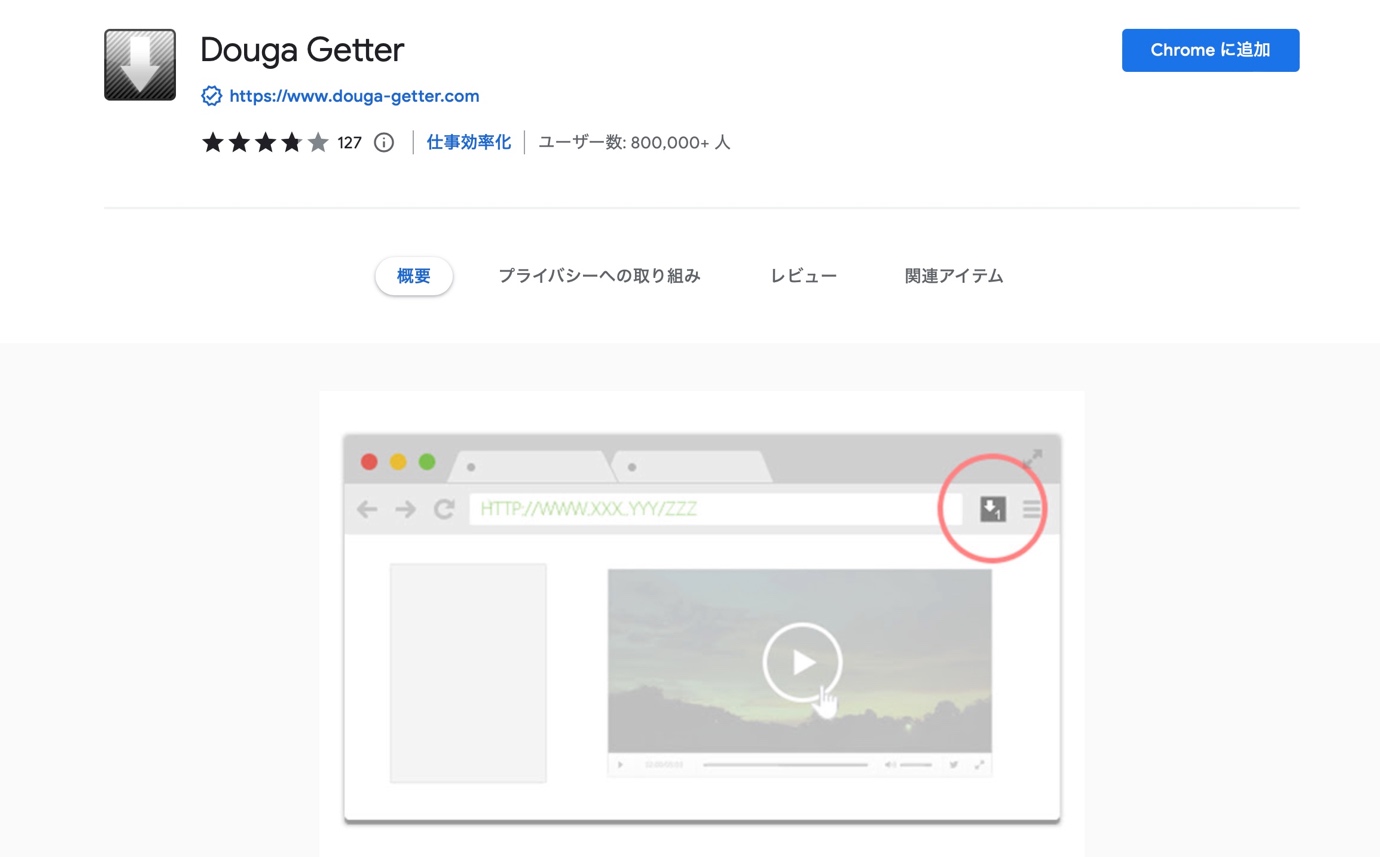Open the https://www.douga-getter.com publisher link
Viewport: 1380px width, 857px height.
tap(354, 96)
